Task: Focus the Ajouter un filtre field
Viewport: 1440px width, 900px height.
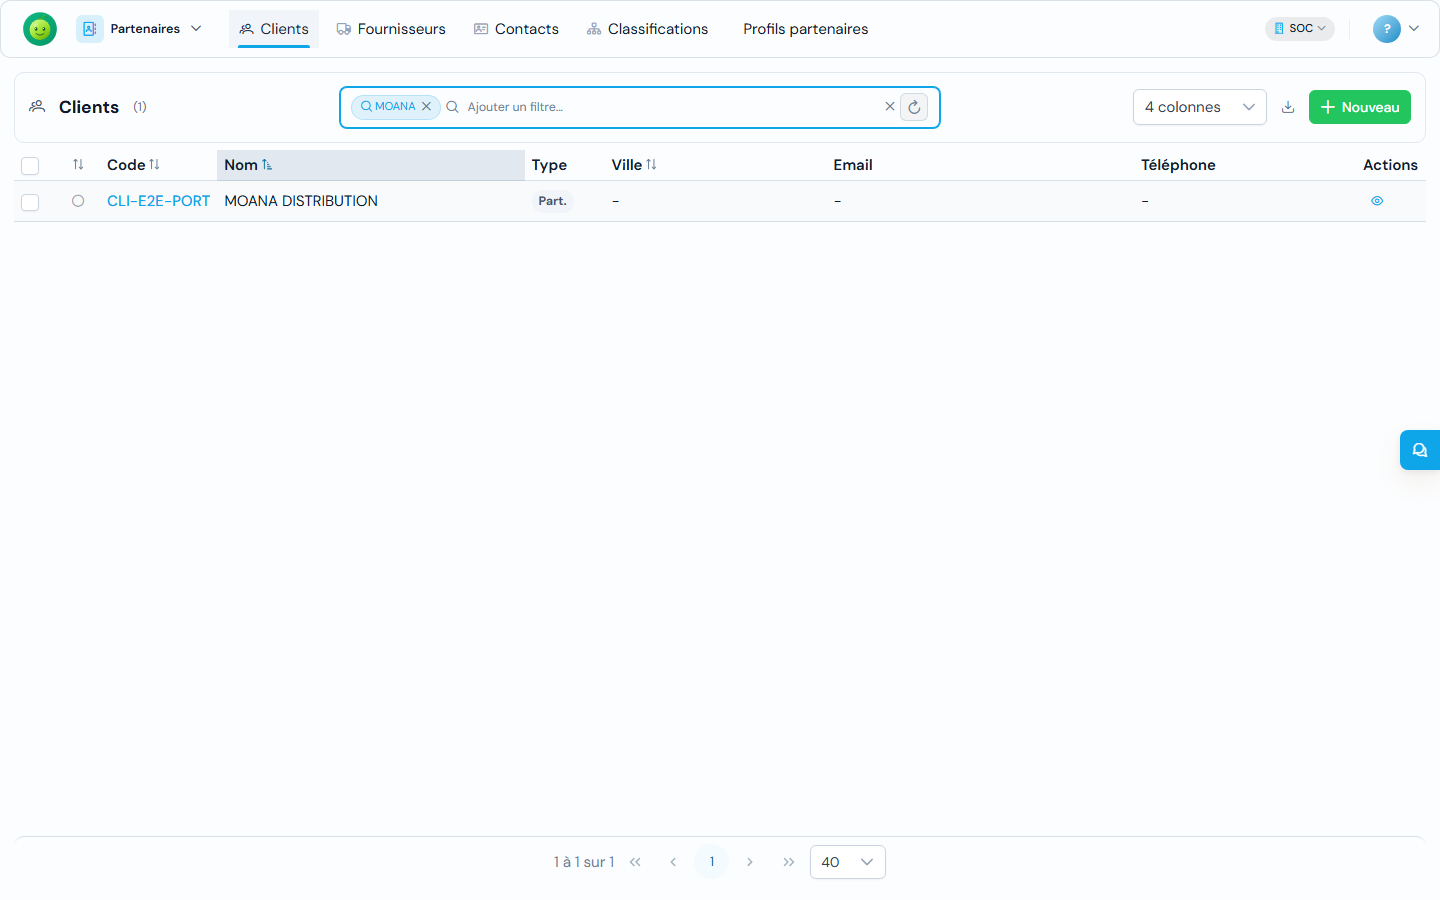Action: coord(670,107)
